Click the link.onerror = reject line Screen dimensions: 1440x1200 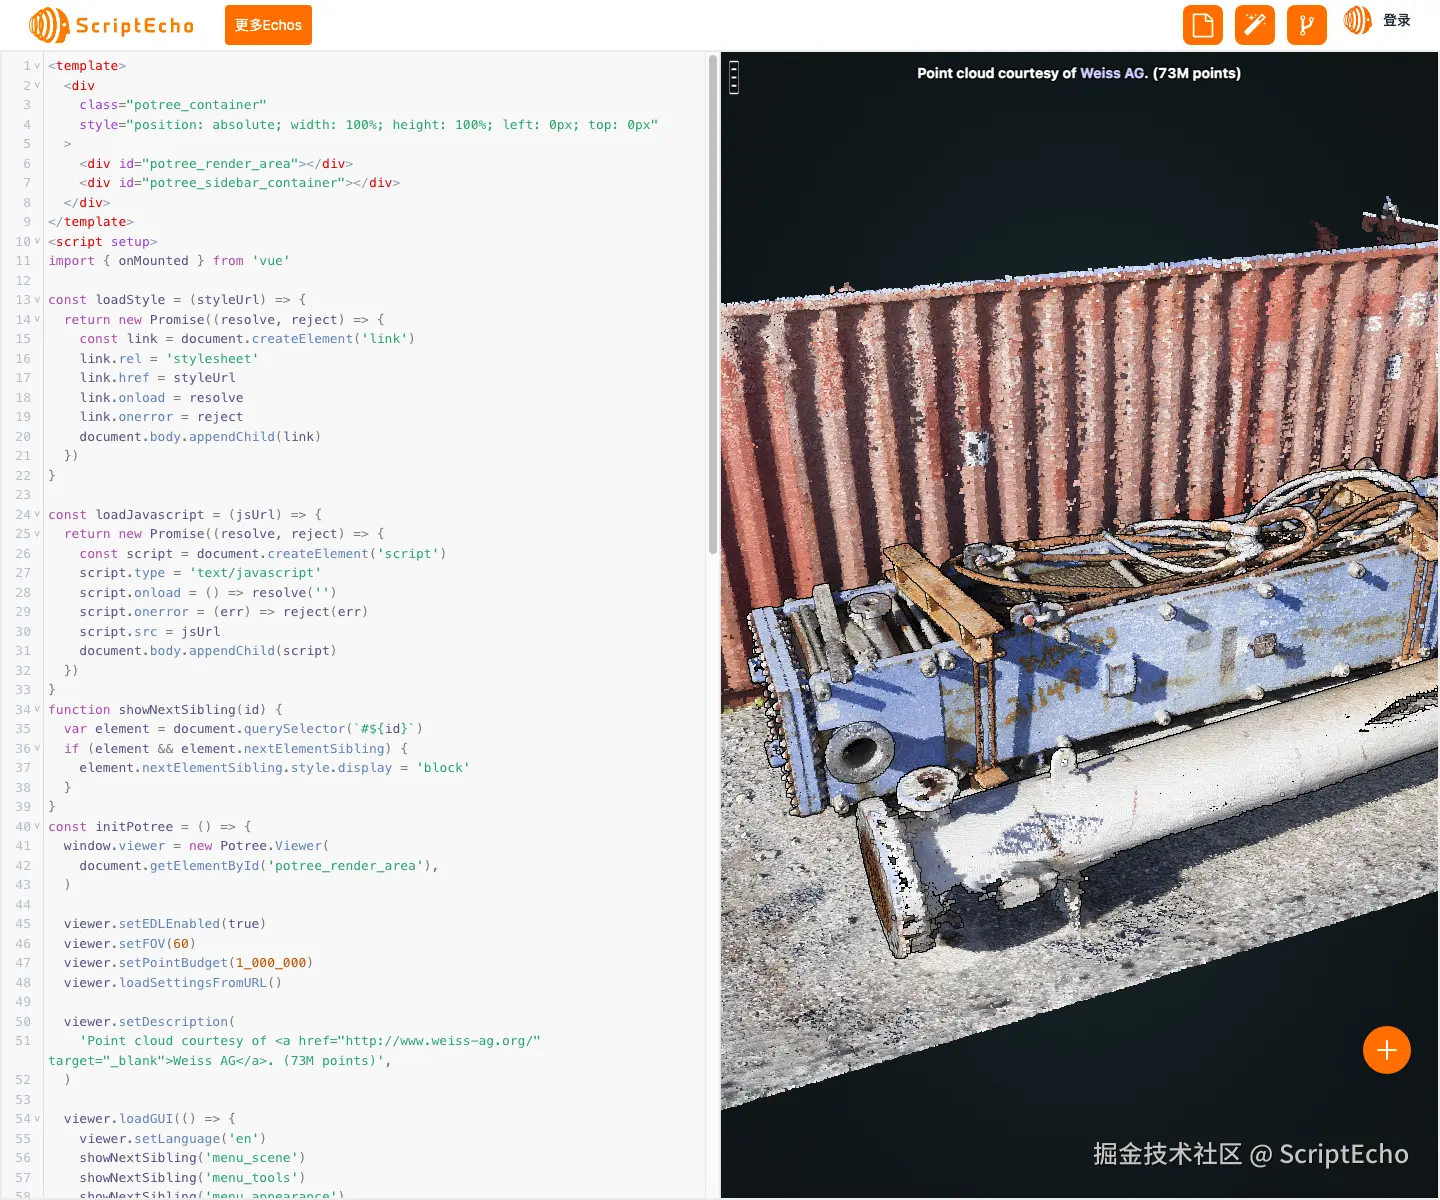click(x=161, y=417)
